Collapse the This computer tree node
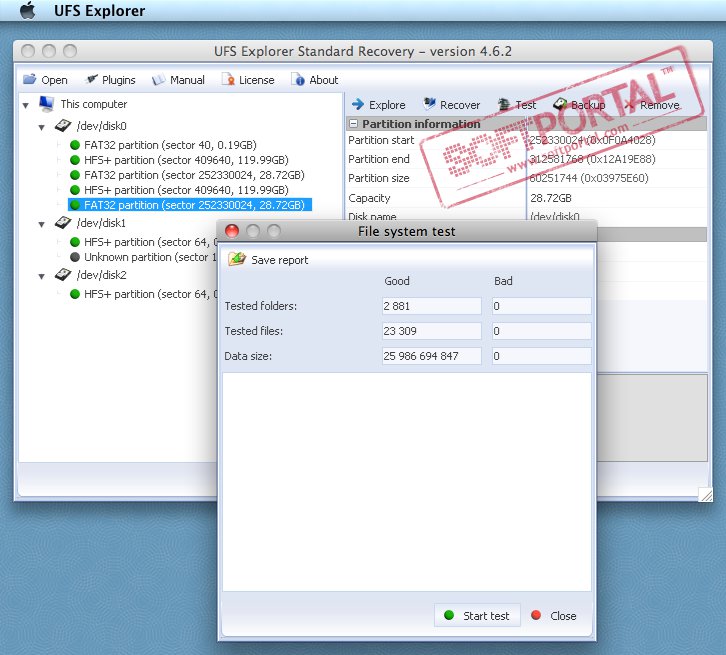 pyautogui.click(x=26, y=106)
